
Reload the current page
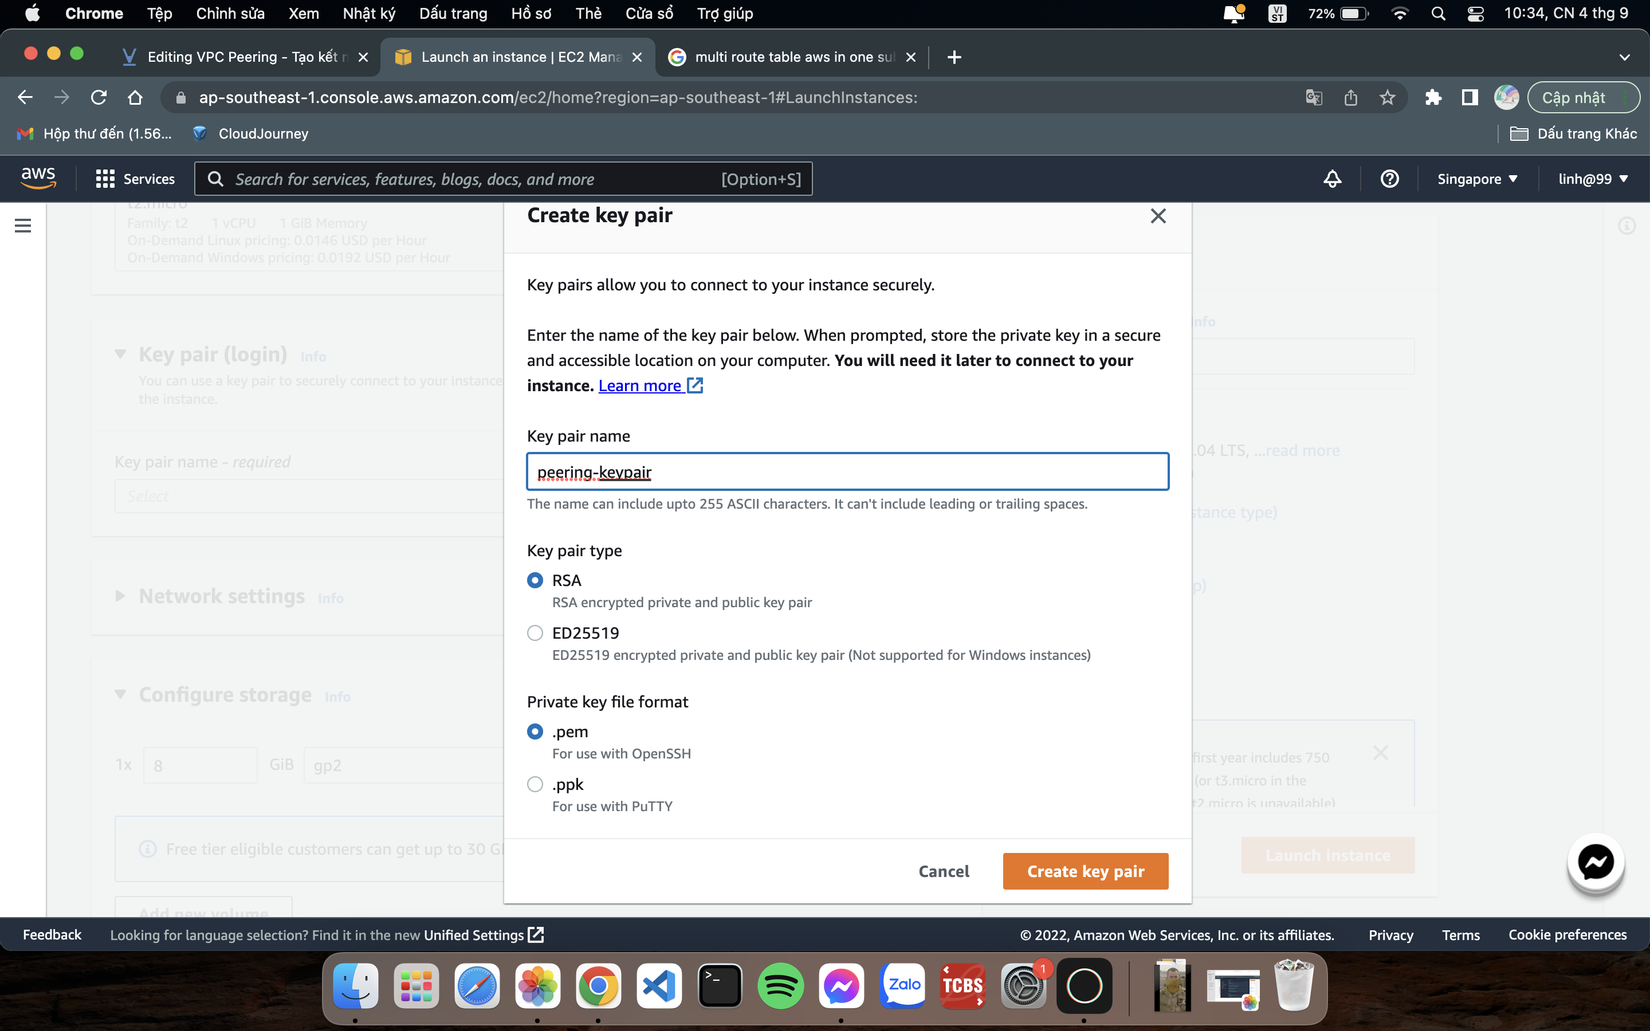pyautogui.click(x=98, y=97)
